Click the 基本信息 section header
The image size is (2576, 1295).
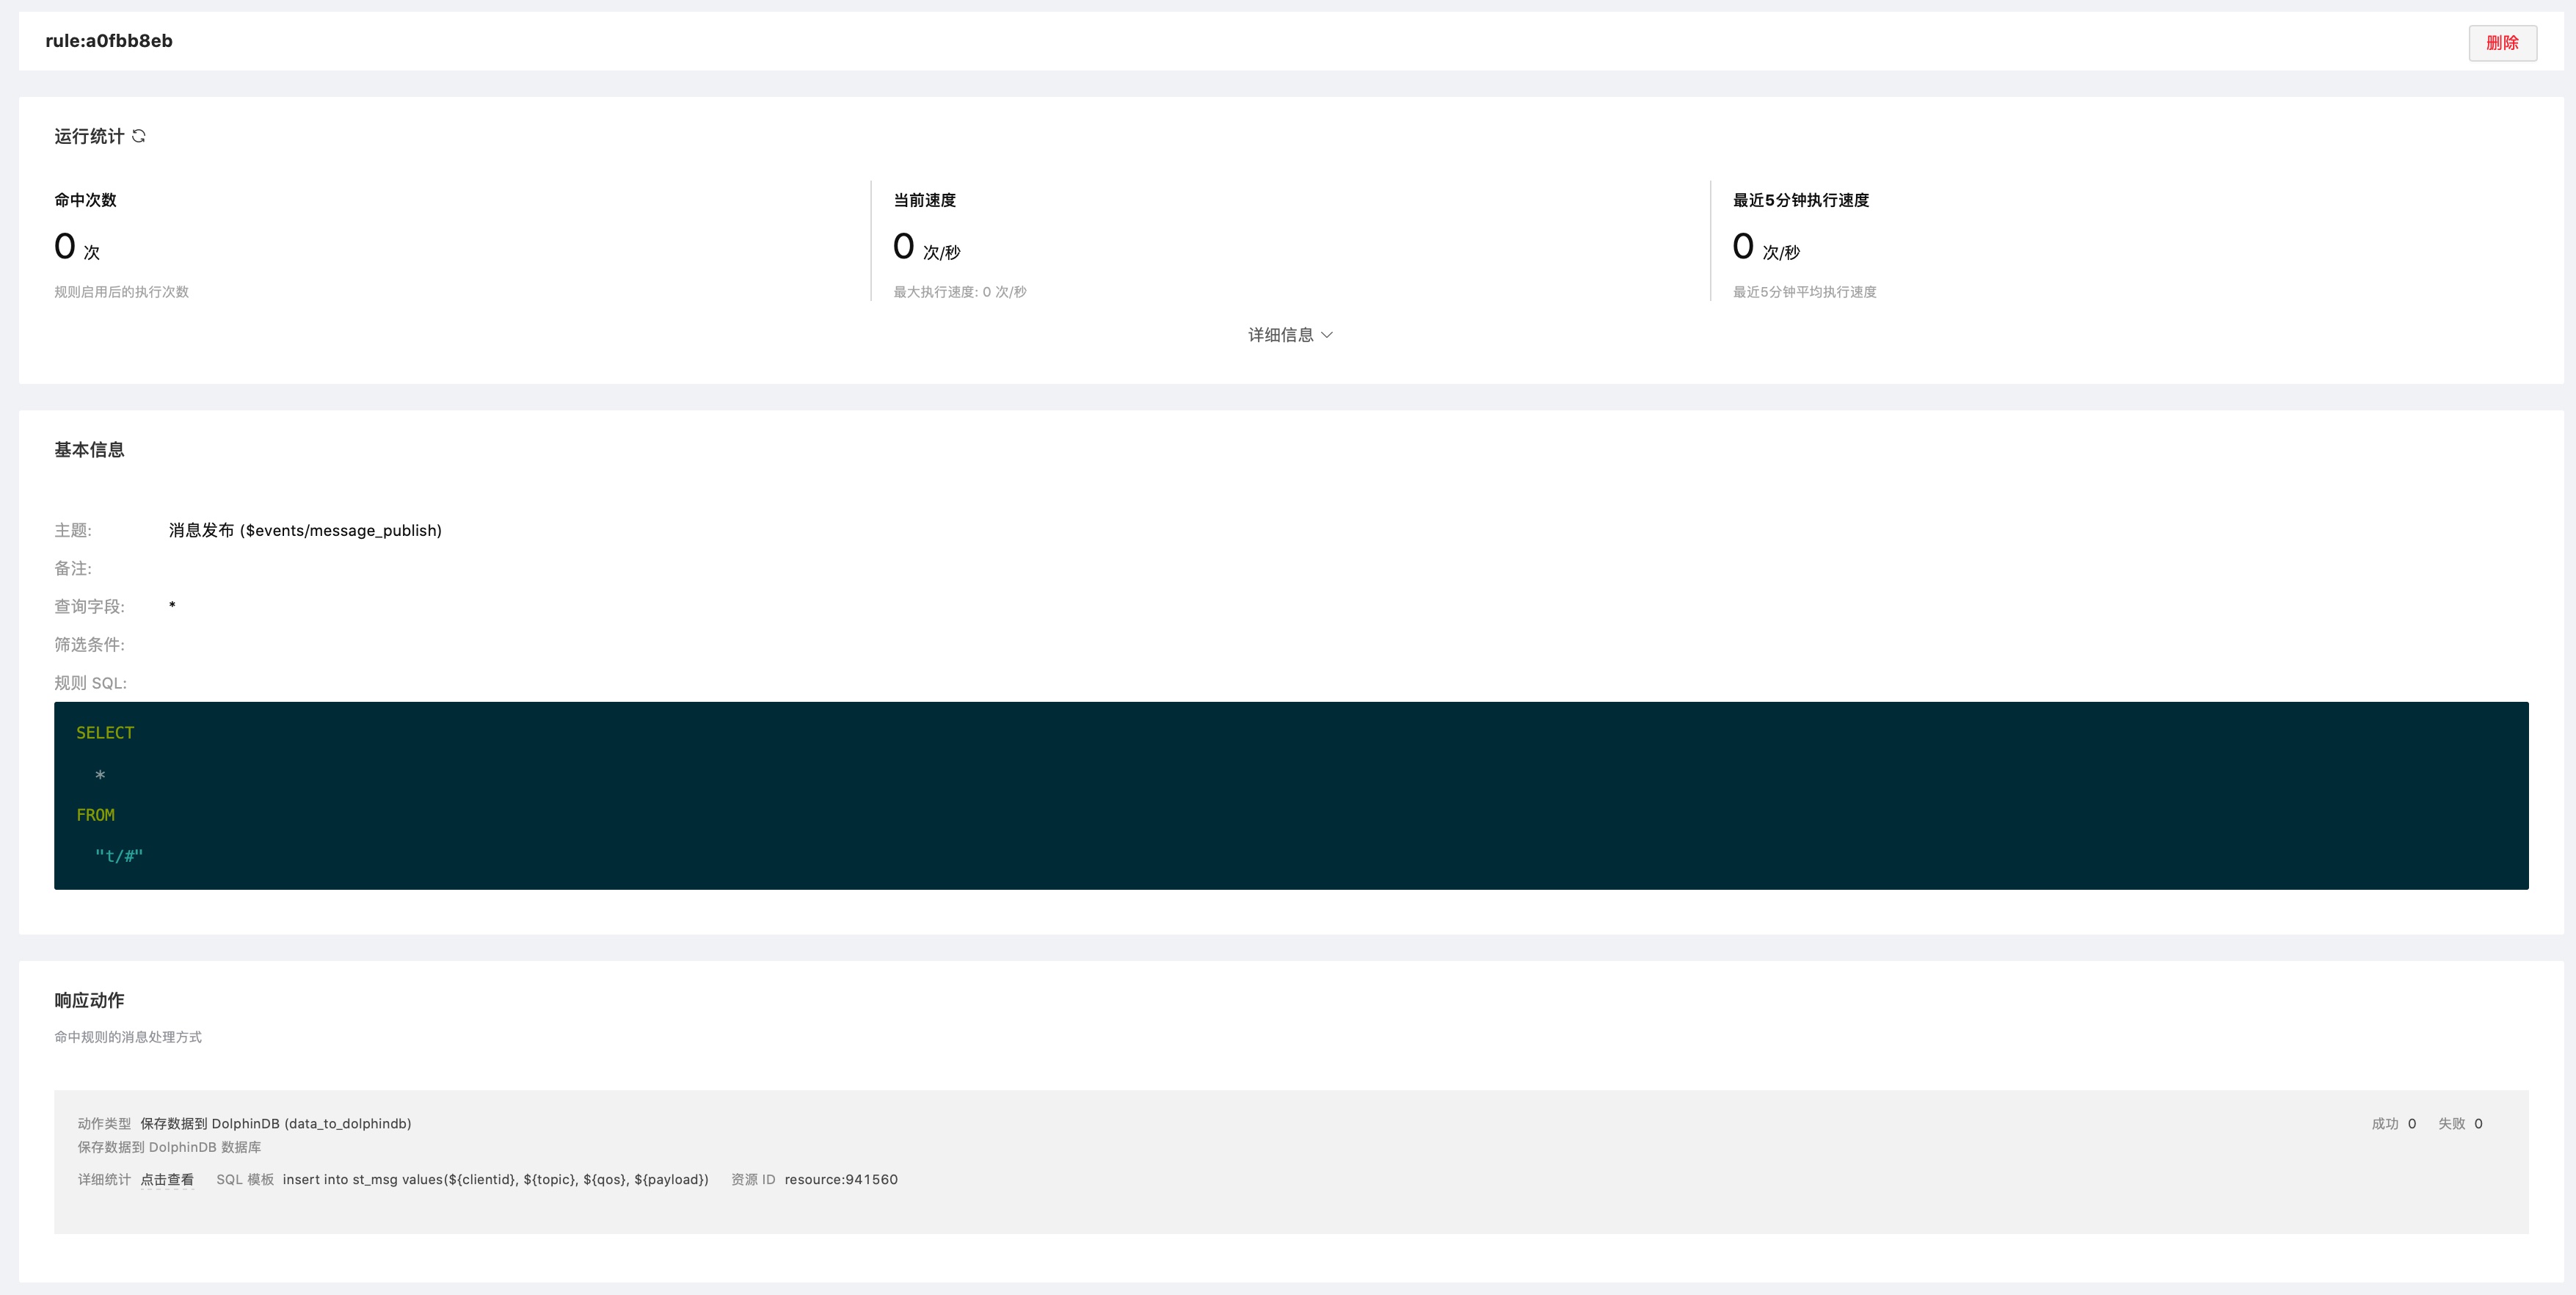(89, 449)
